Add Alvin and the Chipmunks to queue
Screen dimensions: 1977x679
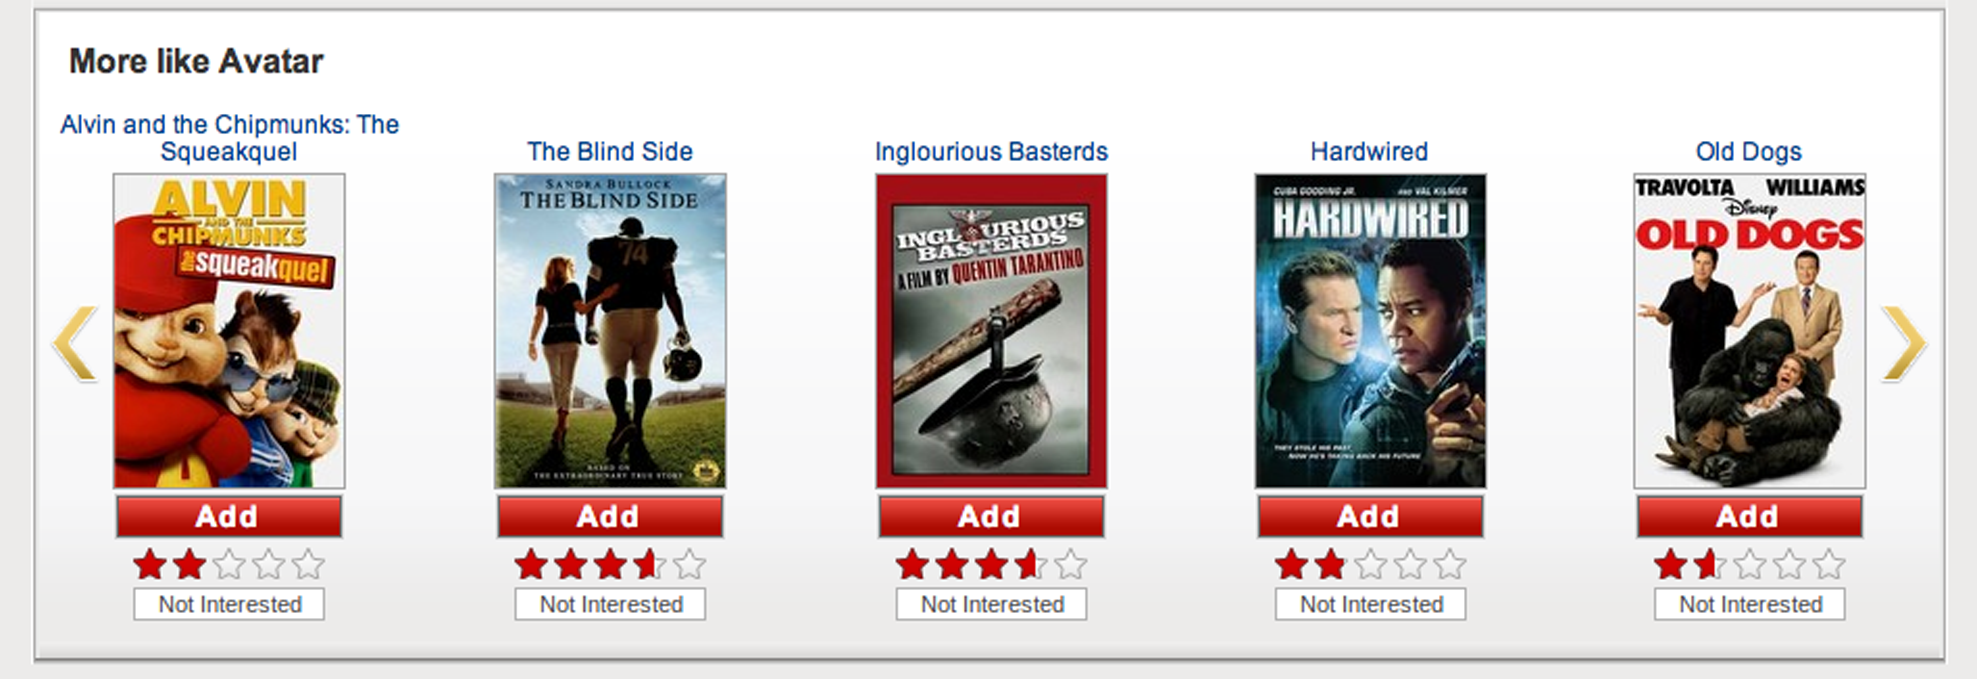228,517
